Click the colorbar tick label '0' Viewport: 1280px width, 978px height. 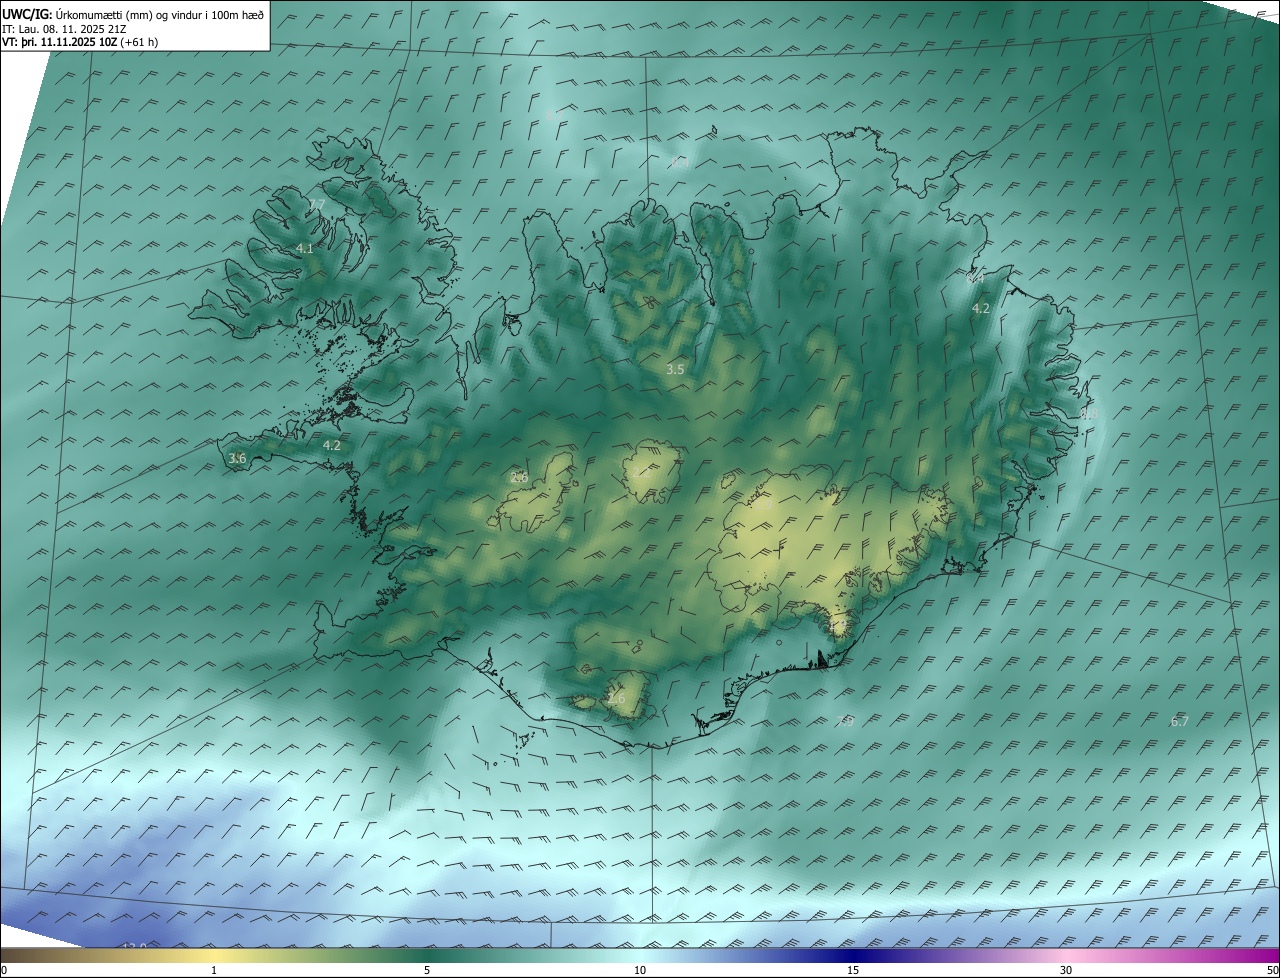point(4,970)
